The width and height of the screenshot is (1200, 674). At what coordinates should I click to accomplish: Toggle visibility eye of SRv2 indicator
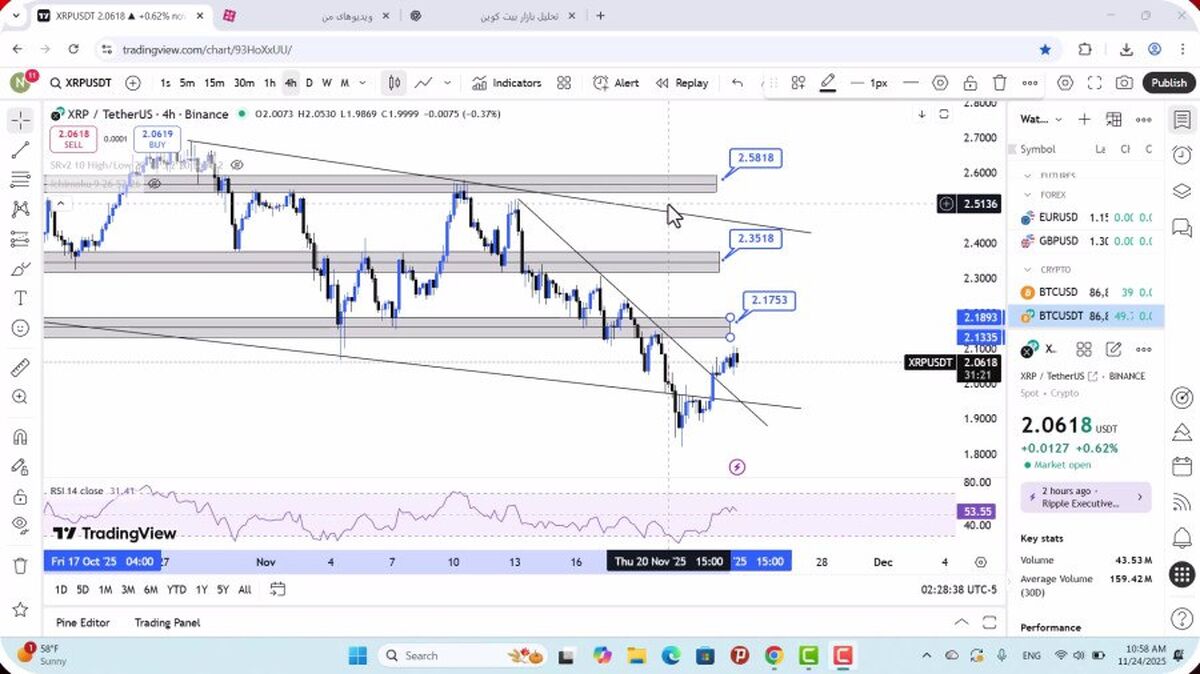coord(237,164)
